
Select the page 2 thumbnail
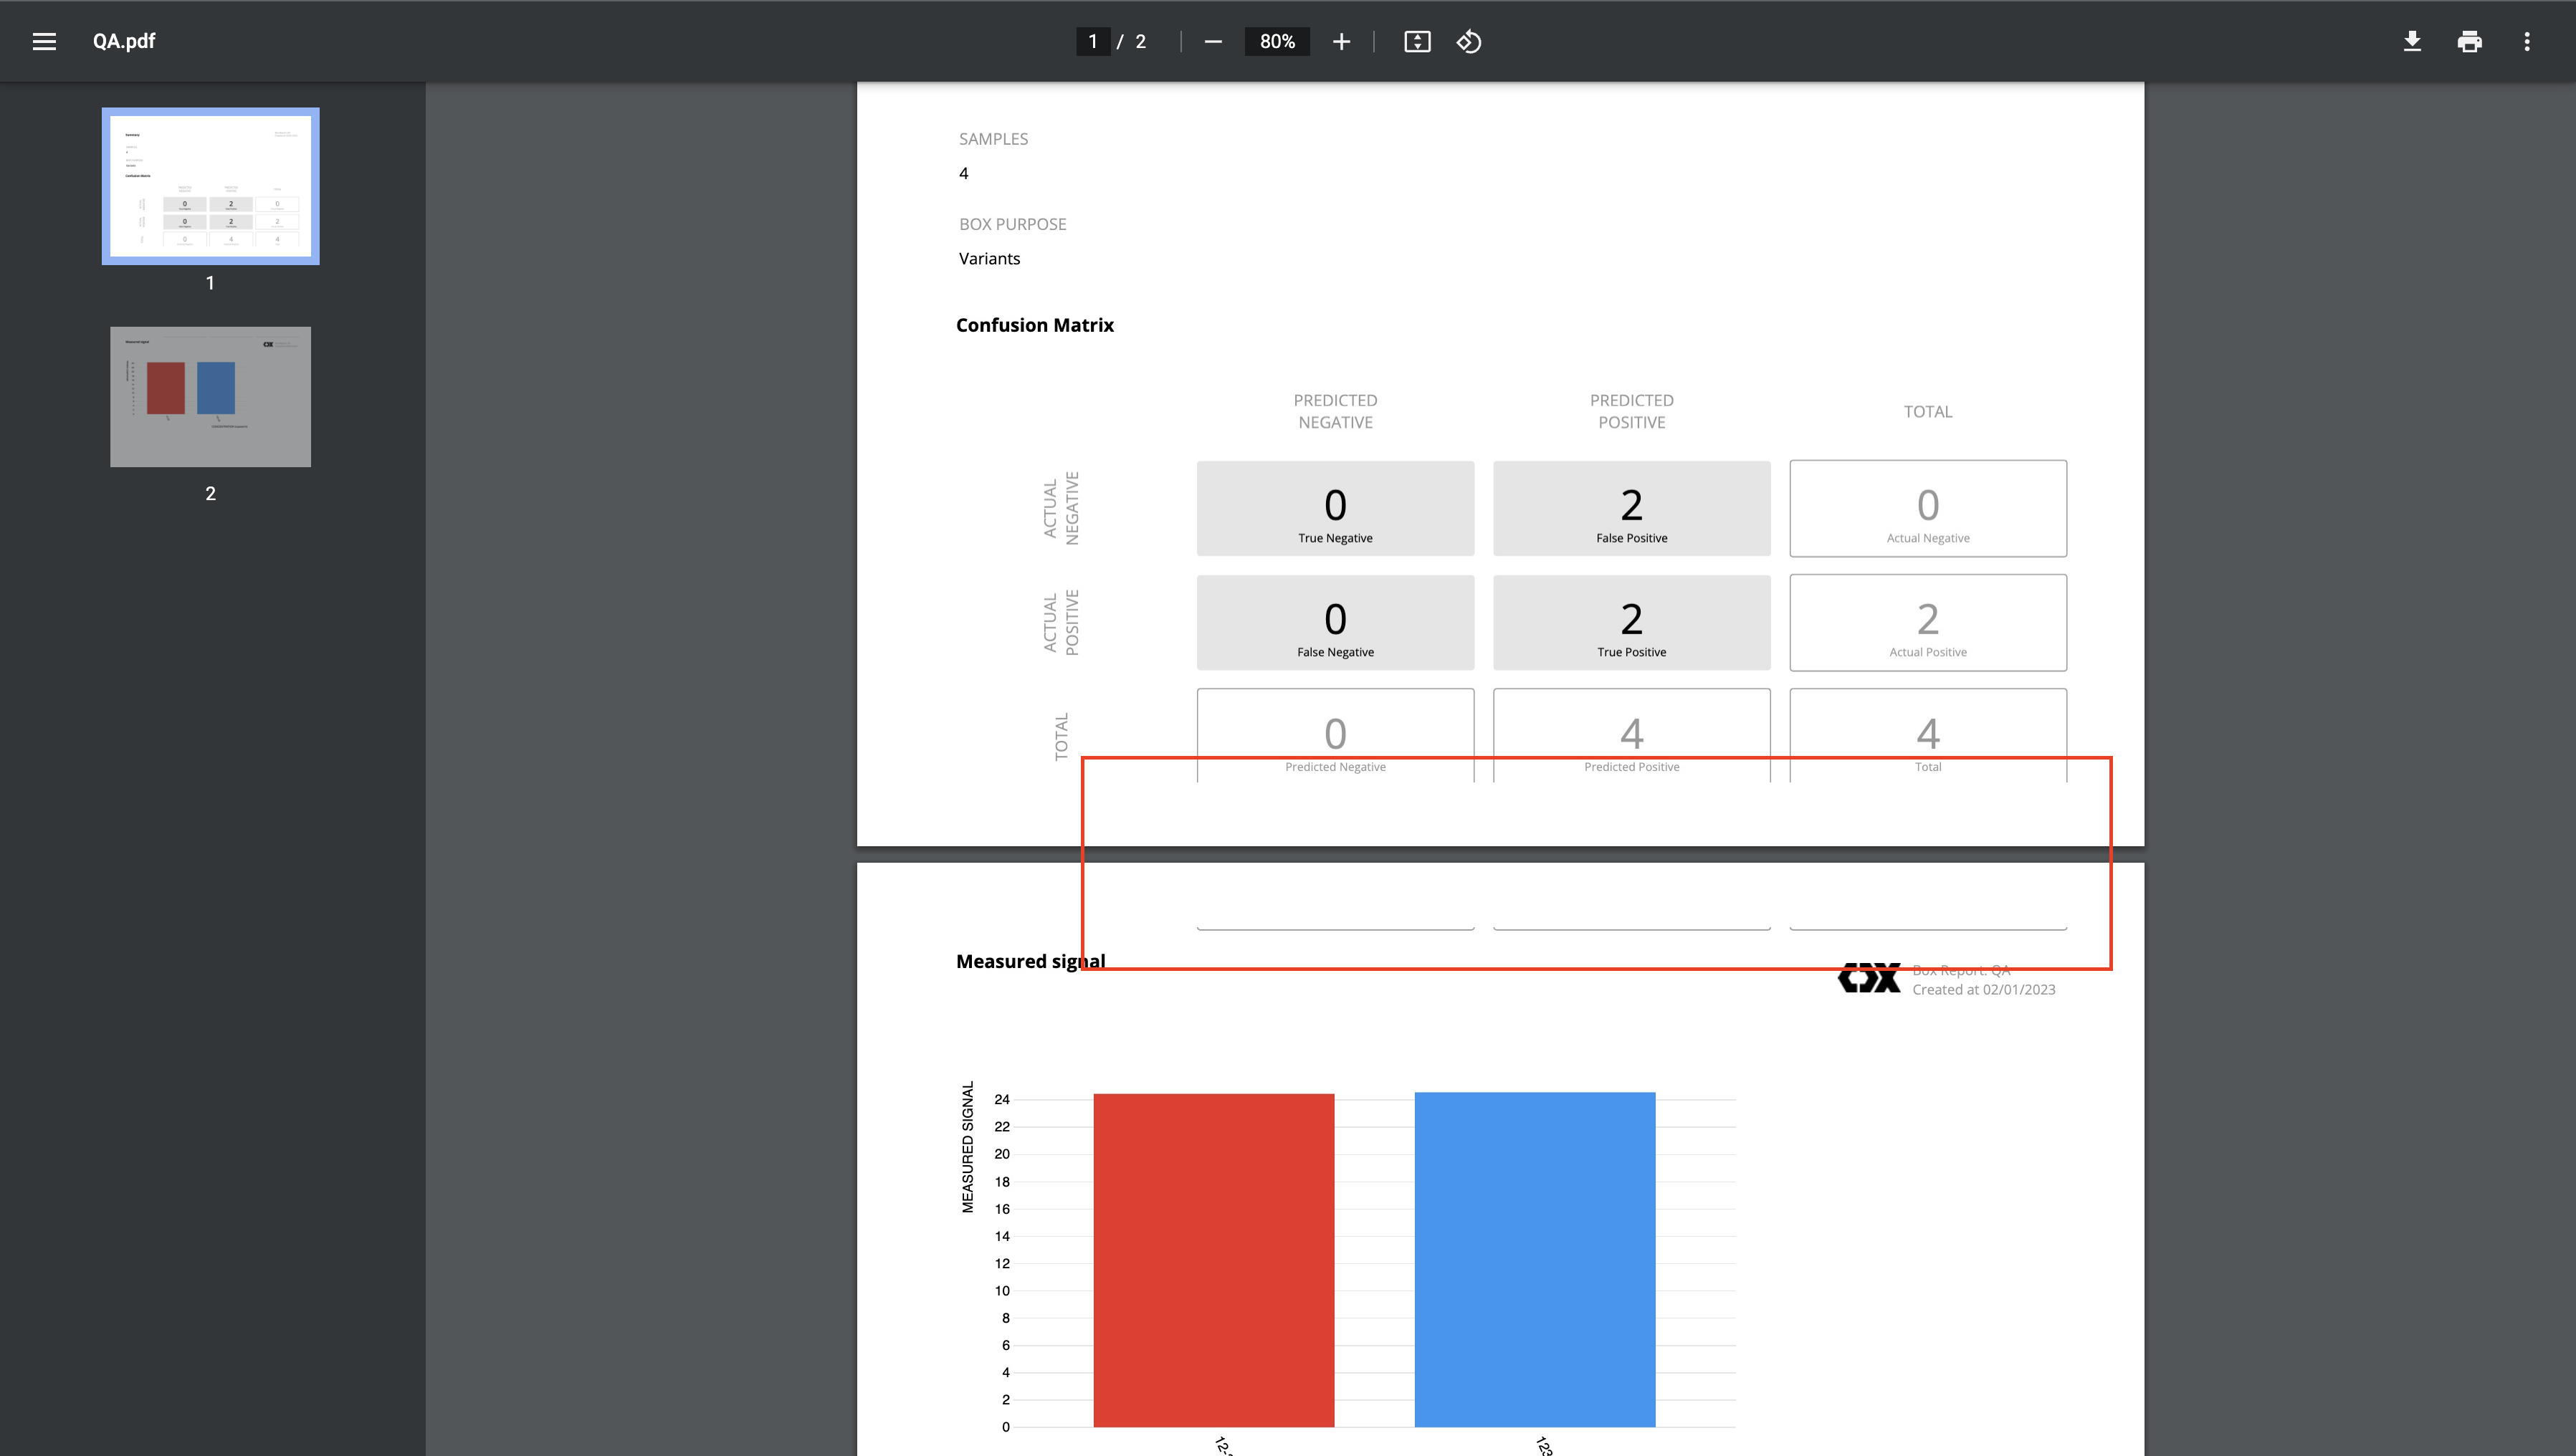point(210,396)
